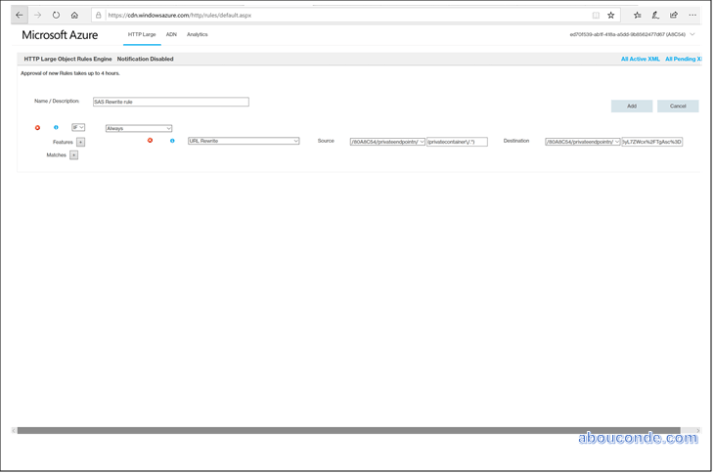Open the All Active XML link
The width and height of the screenshot is (714, 473).
tap(640, 59)
